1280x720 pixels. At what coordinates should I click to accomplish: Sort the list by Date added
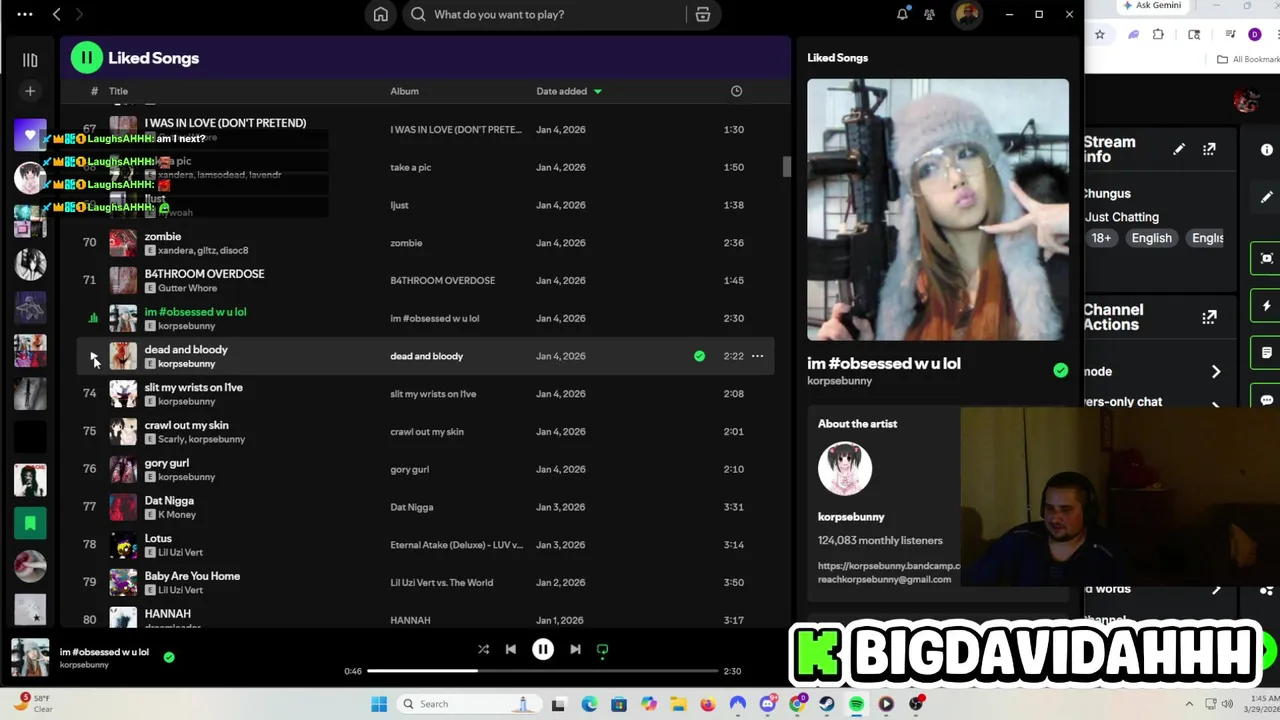click(569, 91)
